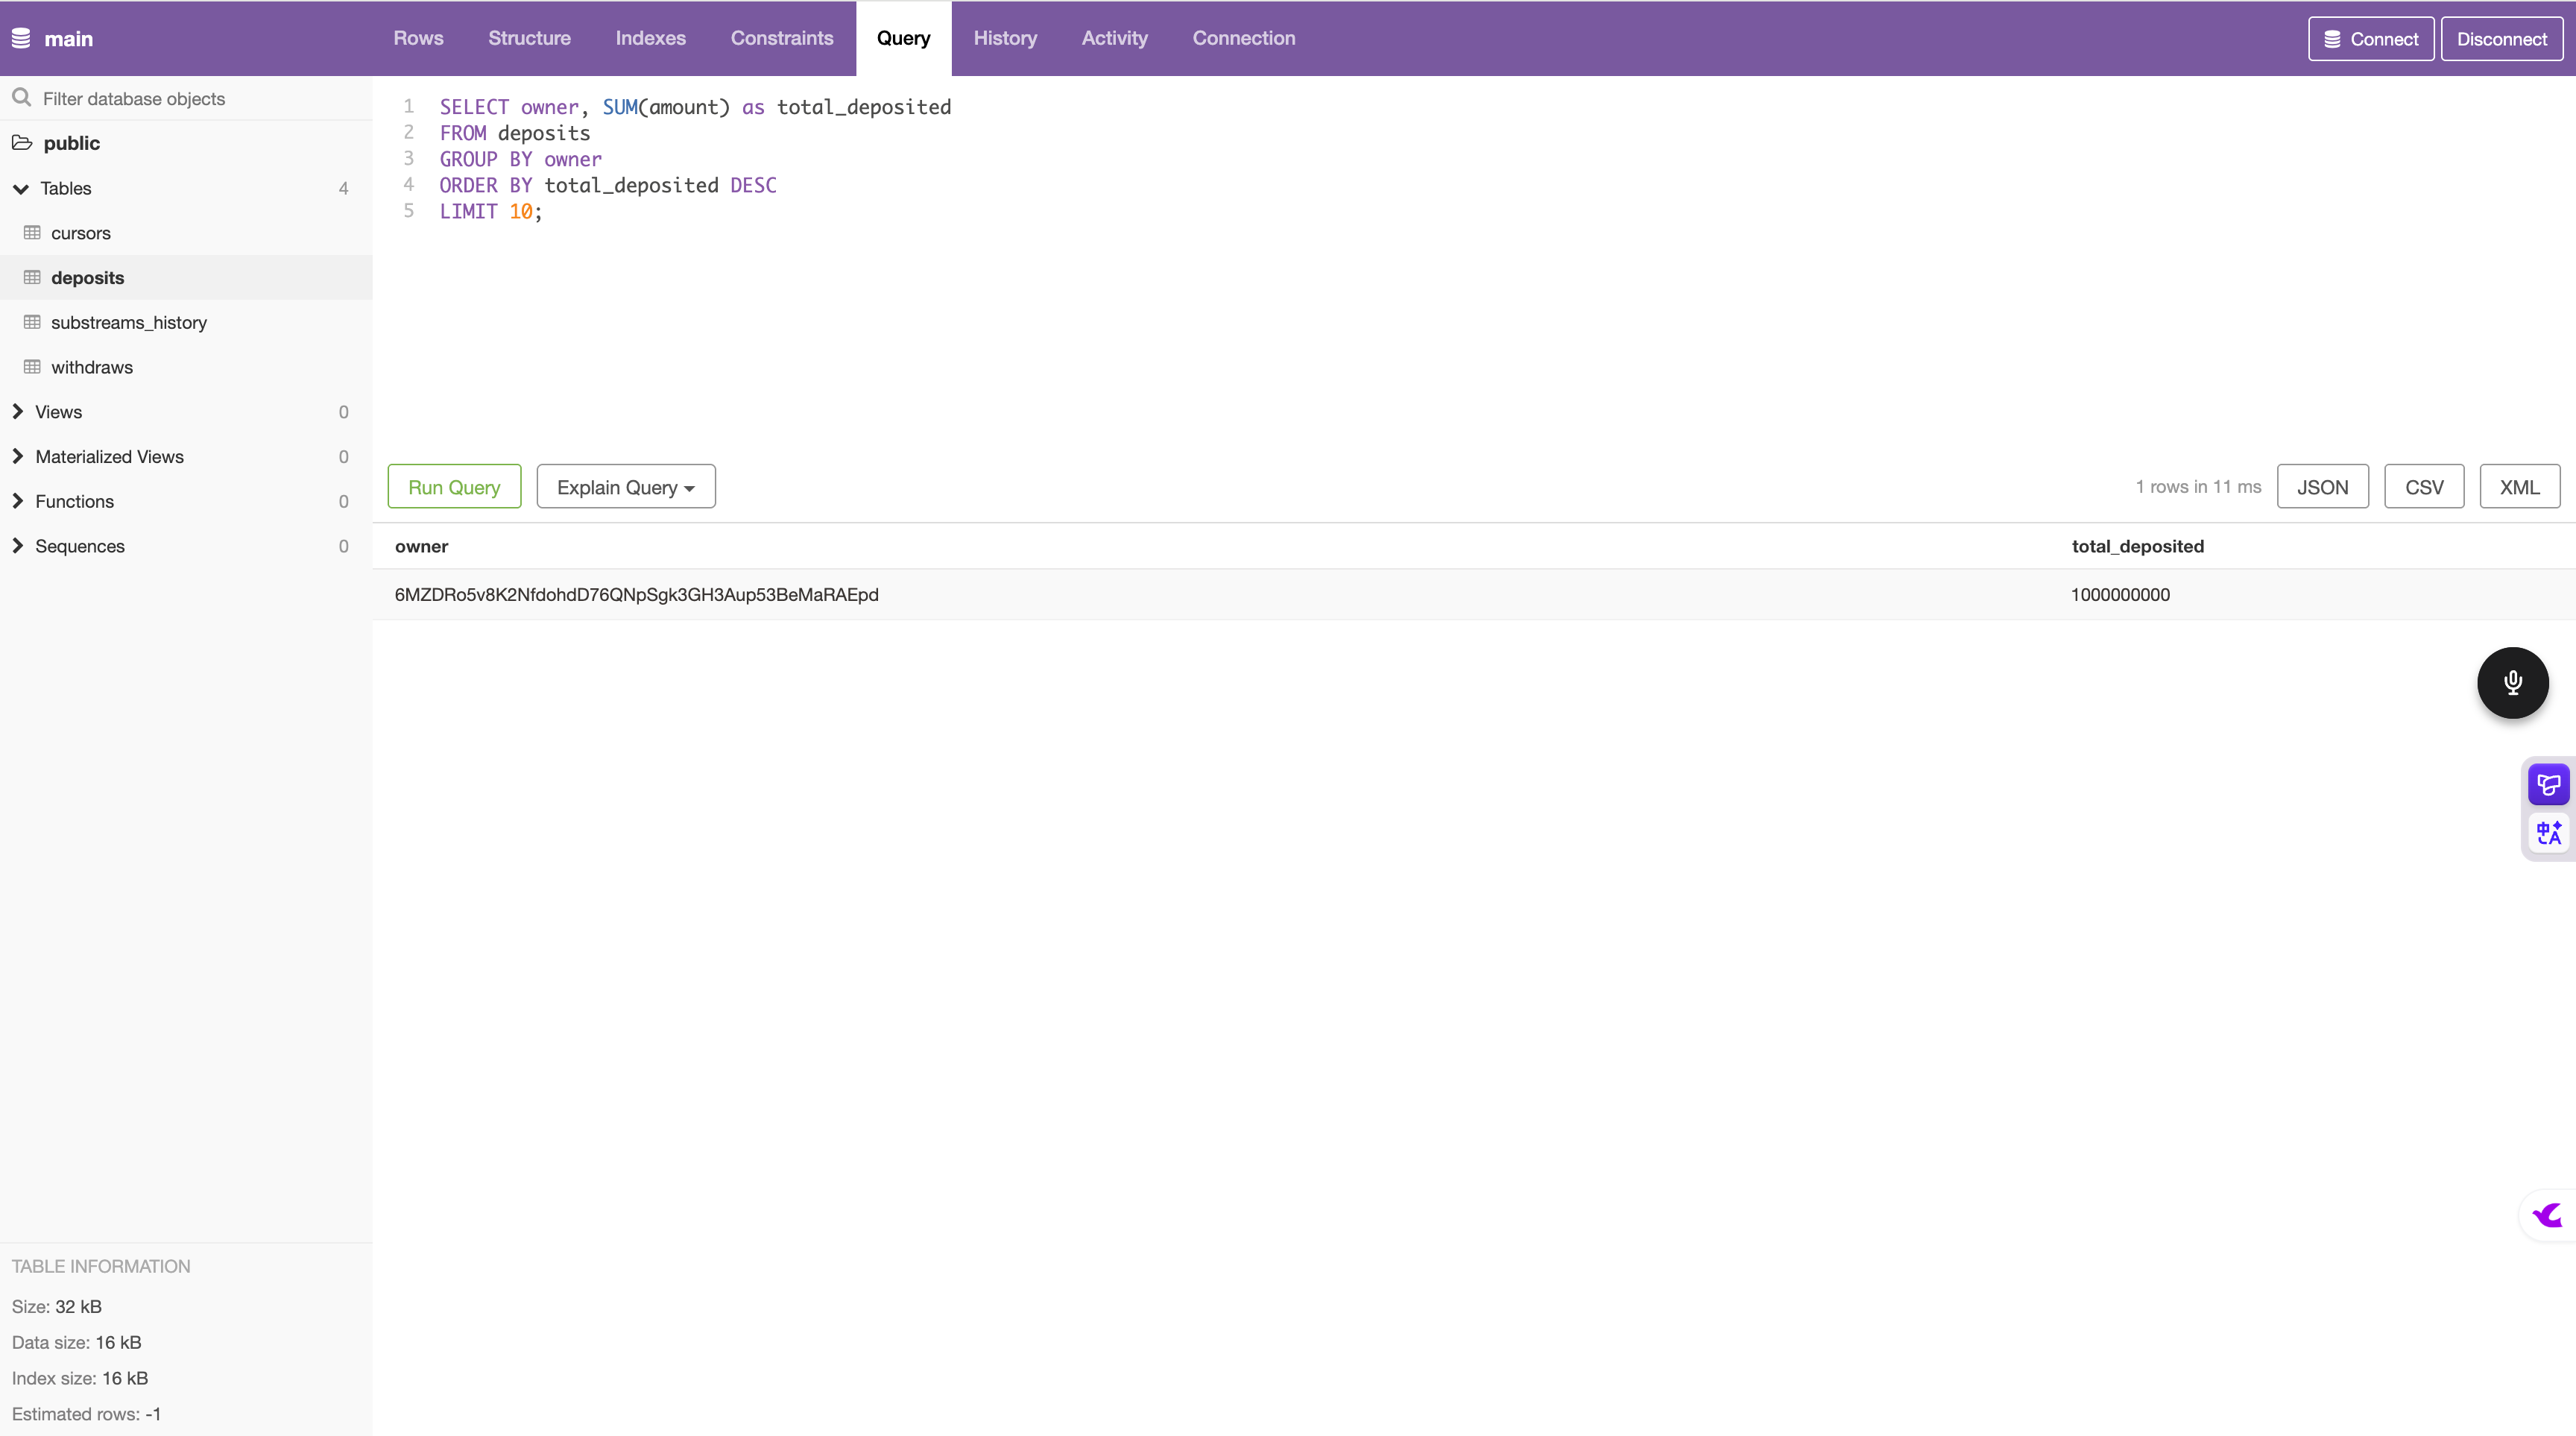Viewport: 2576px width, 1436px height.
Task: Click the main database icon
Action: click(x=21, y=39)
